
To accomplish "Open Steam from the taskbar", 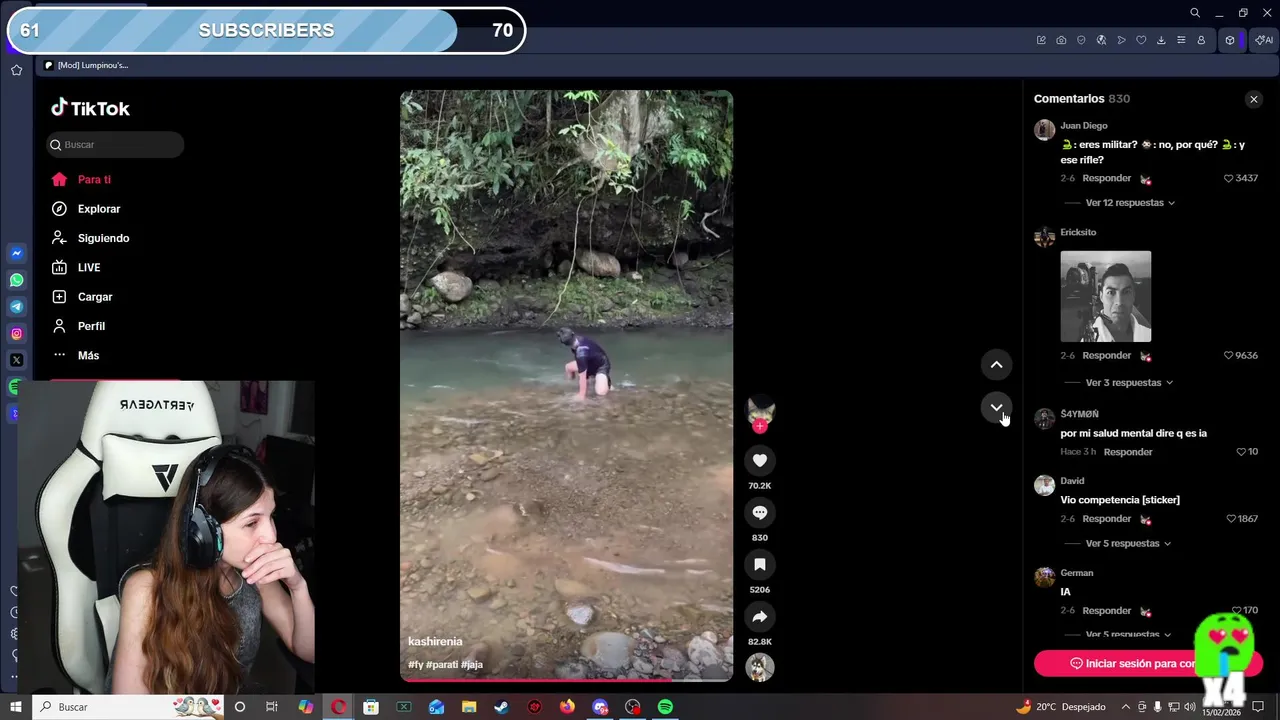I will click(501, 707).
